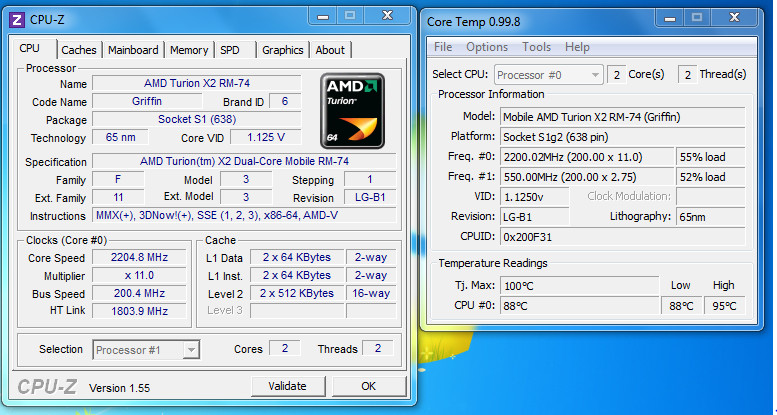The width and height of the screenshot is (777, 415).
Task: Click the Level 2 cache 2 x 512 KBytes
Action: pyautogui.click(x=297, y=293)
